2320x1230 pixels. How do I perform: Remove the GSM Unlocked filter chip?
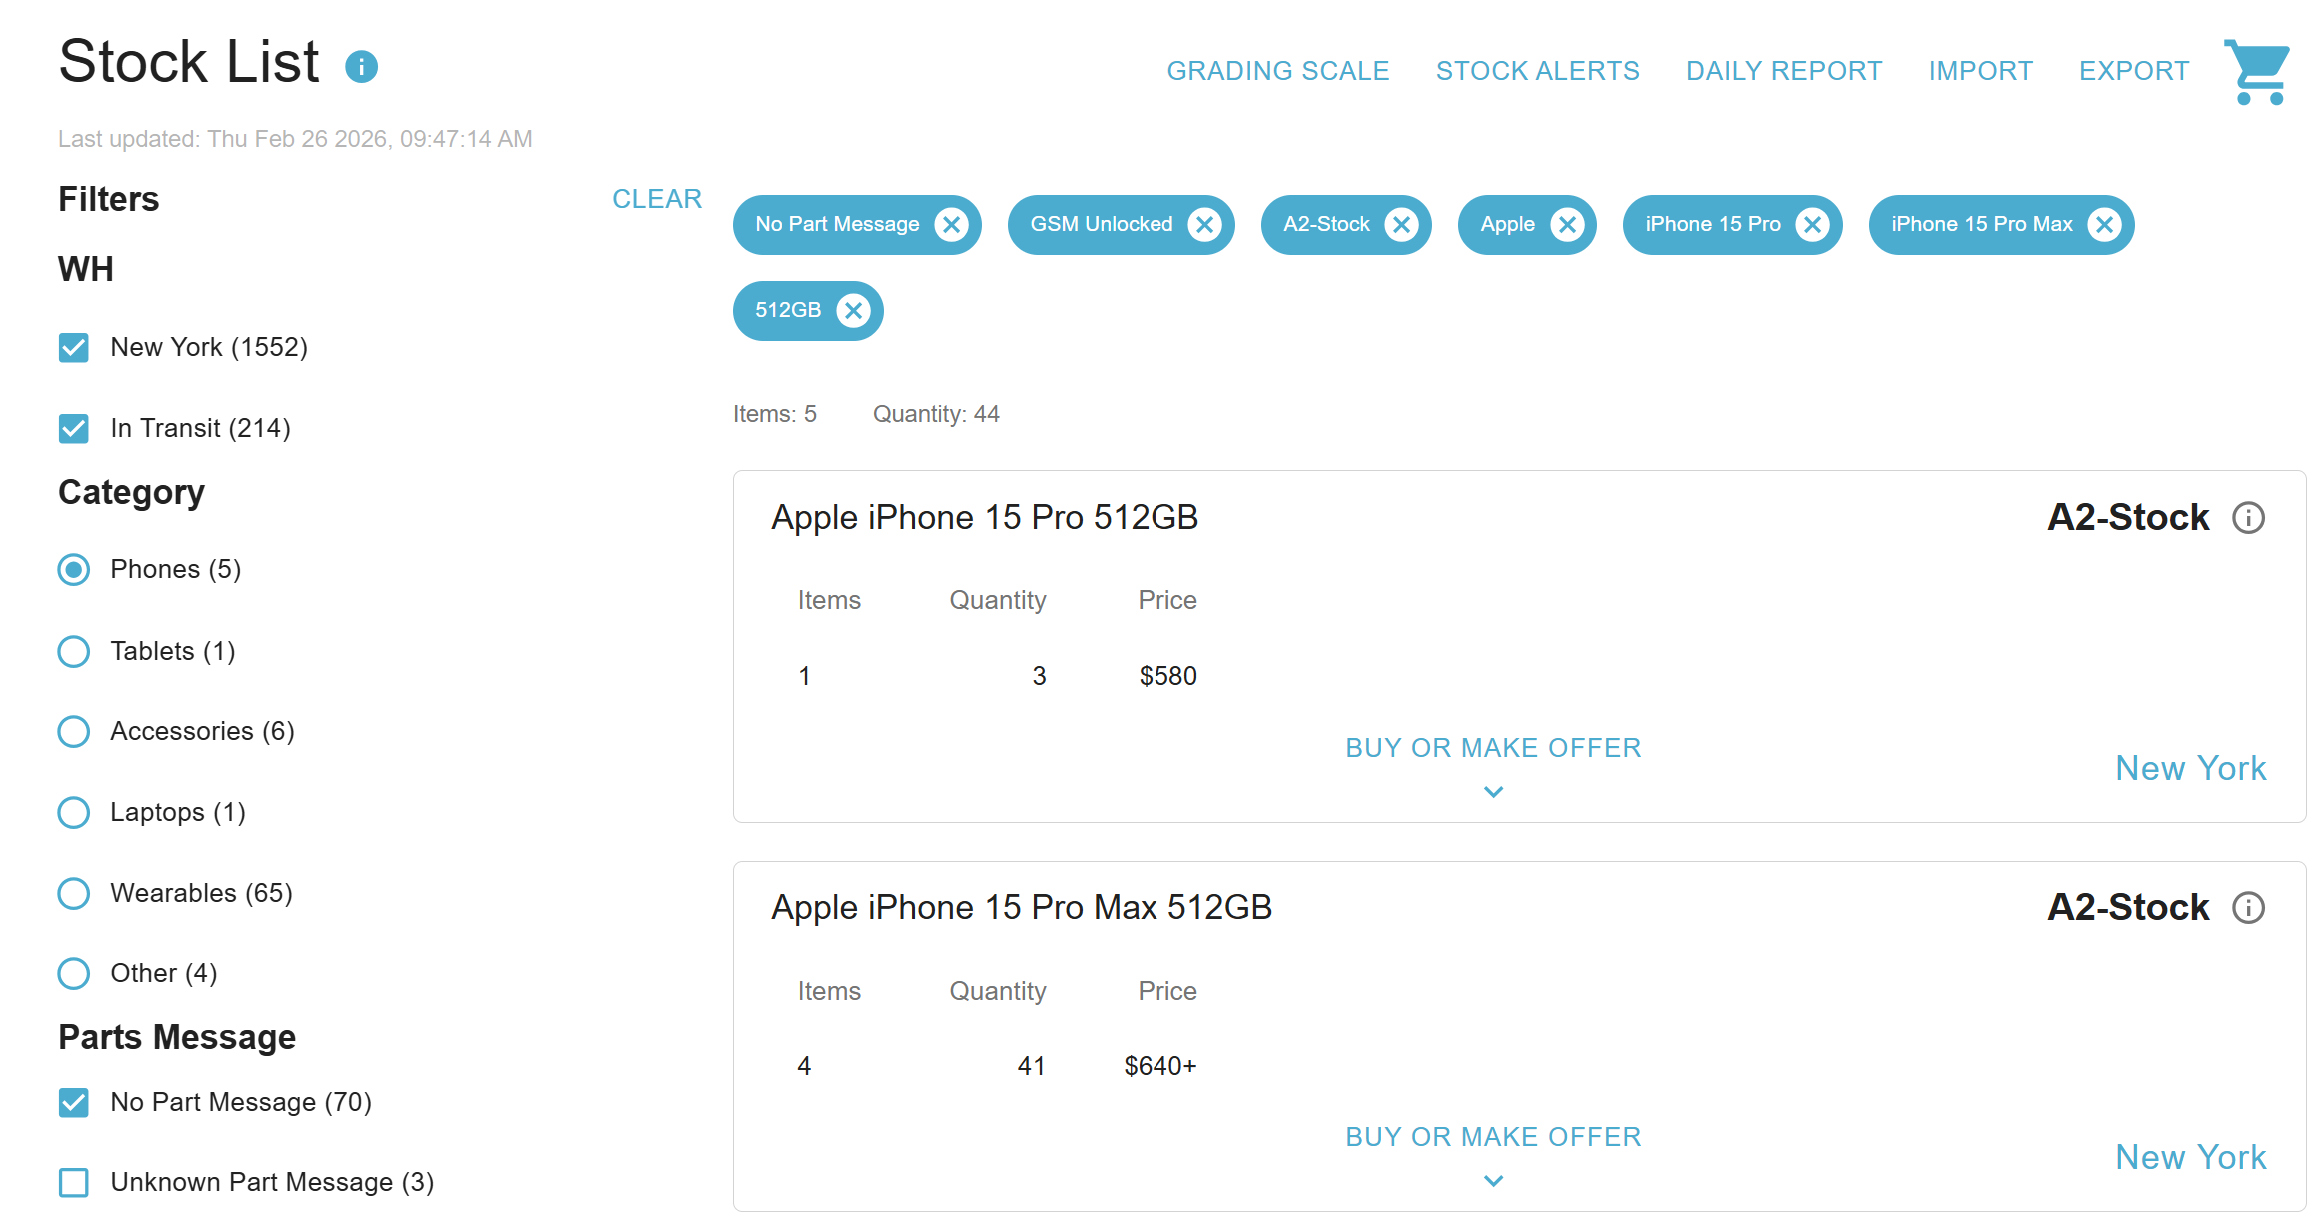coord(1204,225)
